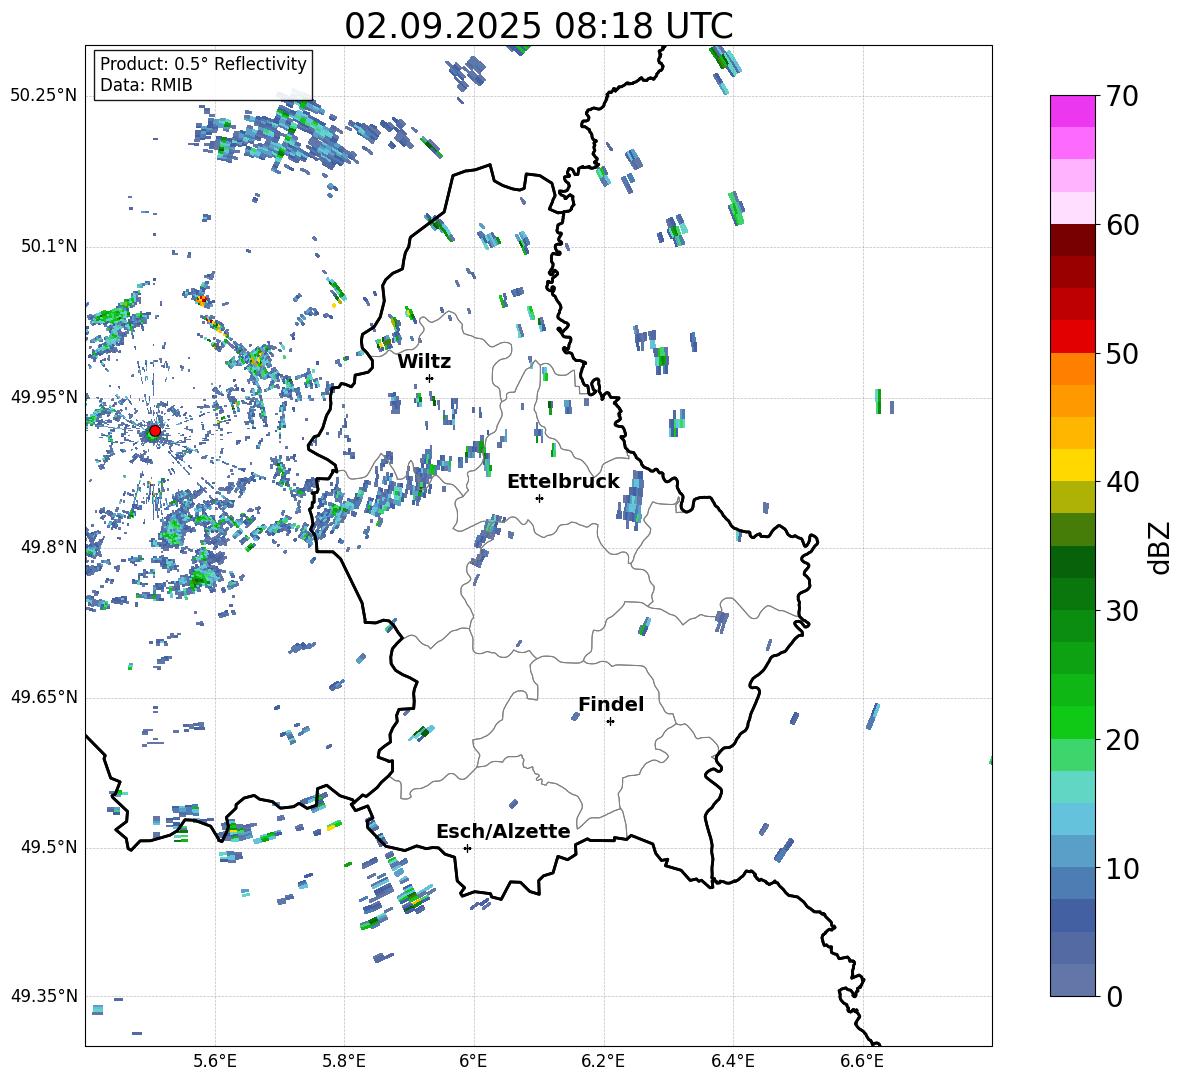Image resolution: width=1184 pixels, height=1081 pixels.
Task: Click the Esch/Alzette city label
Action: (x=503, y=831)
